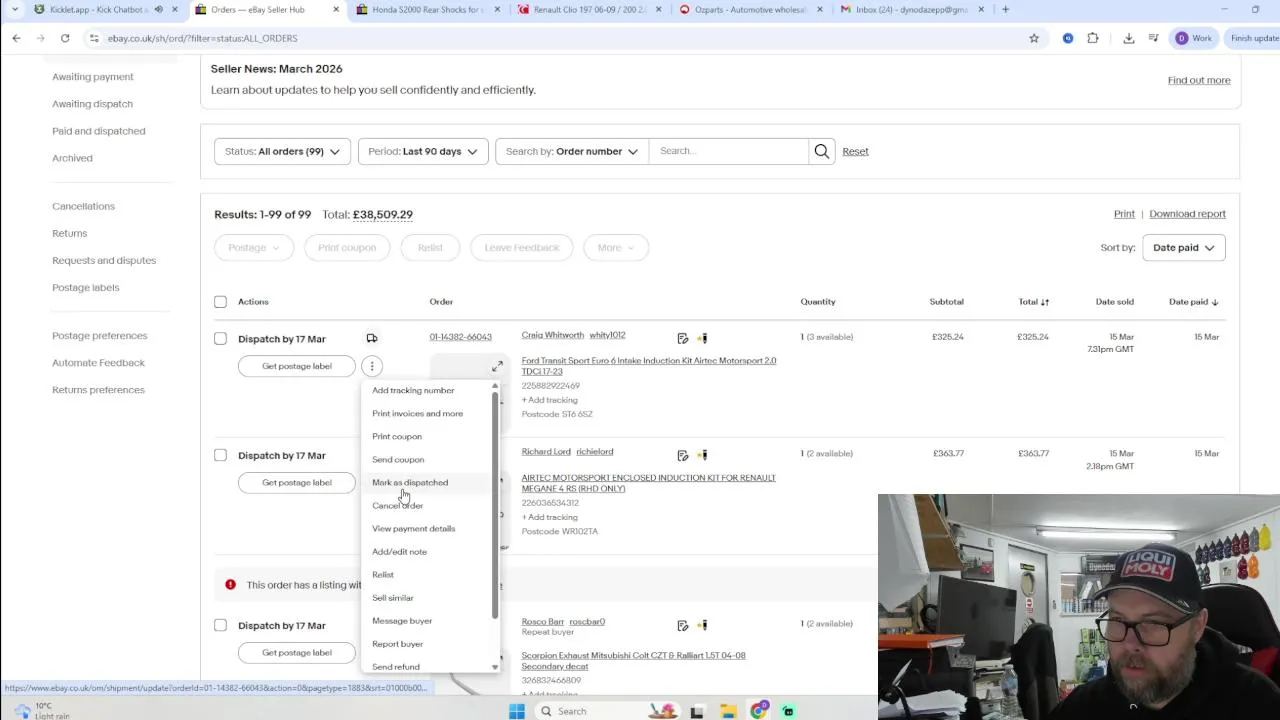This screenshot has width=1280, height=720.
Task: Open the Search by: Order number dropdown
Action: click(572, 151)
